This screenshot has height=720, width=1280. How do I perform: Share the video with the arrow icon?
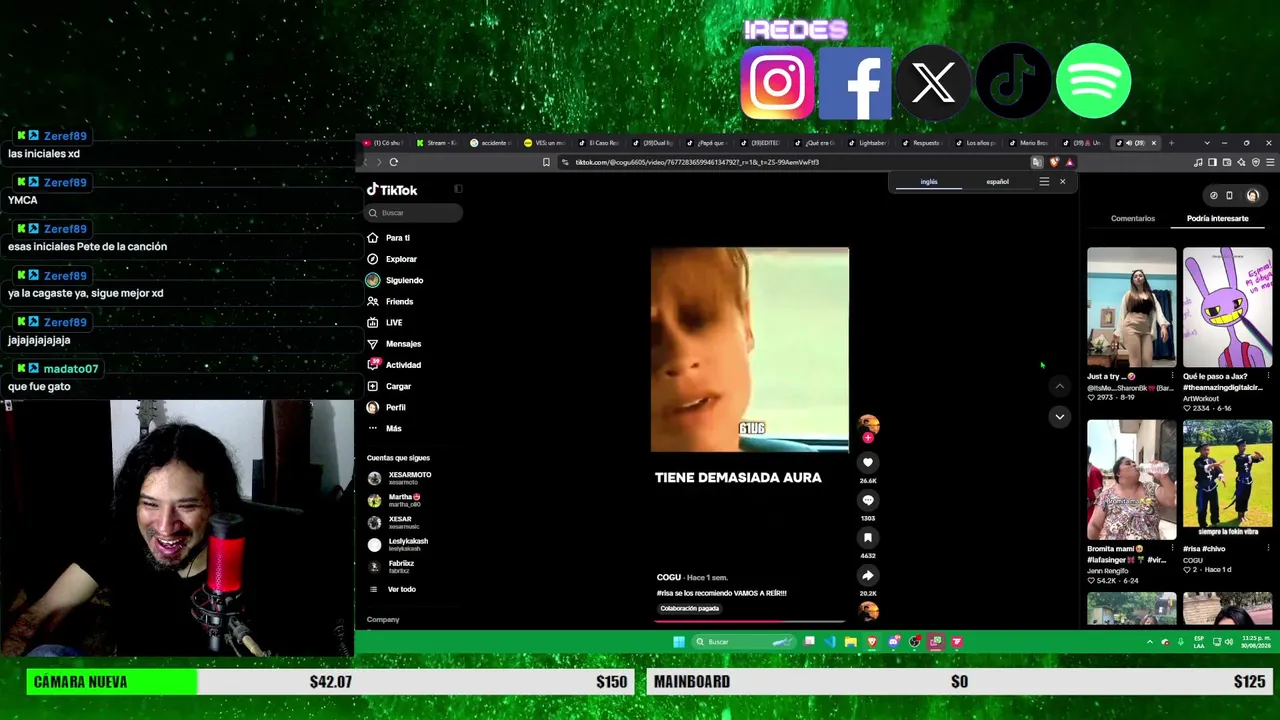(x=868, y=575)
